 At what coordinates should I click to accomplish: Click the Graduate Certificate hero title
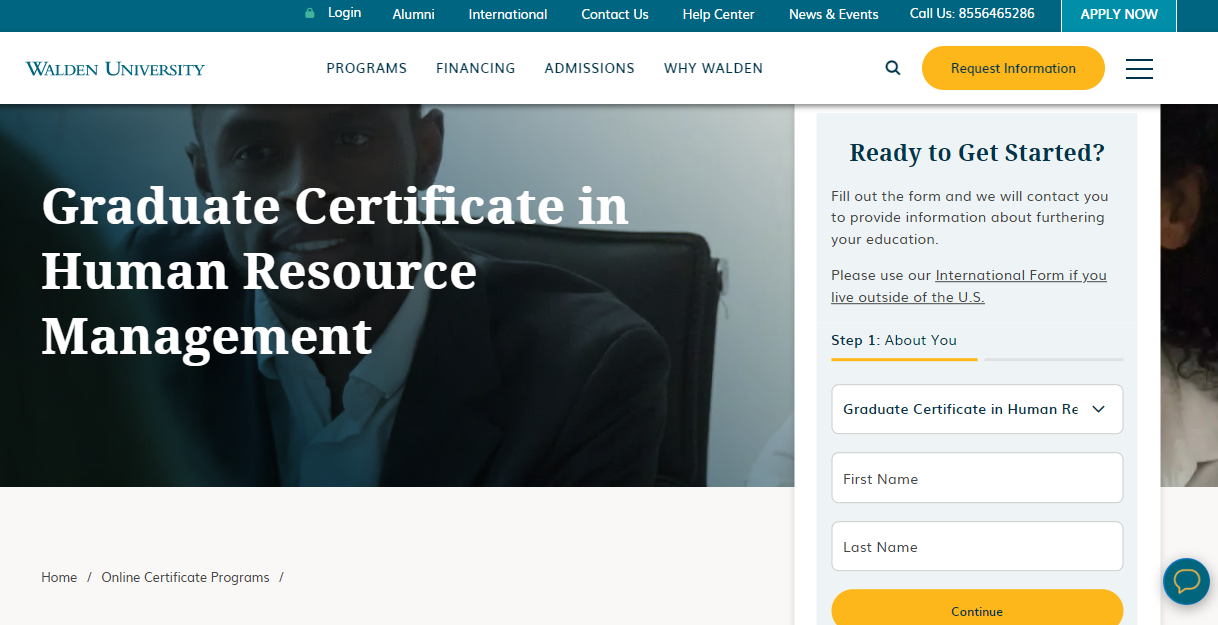[335, 270]
